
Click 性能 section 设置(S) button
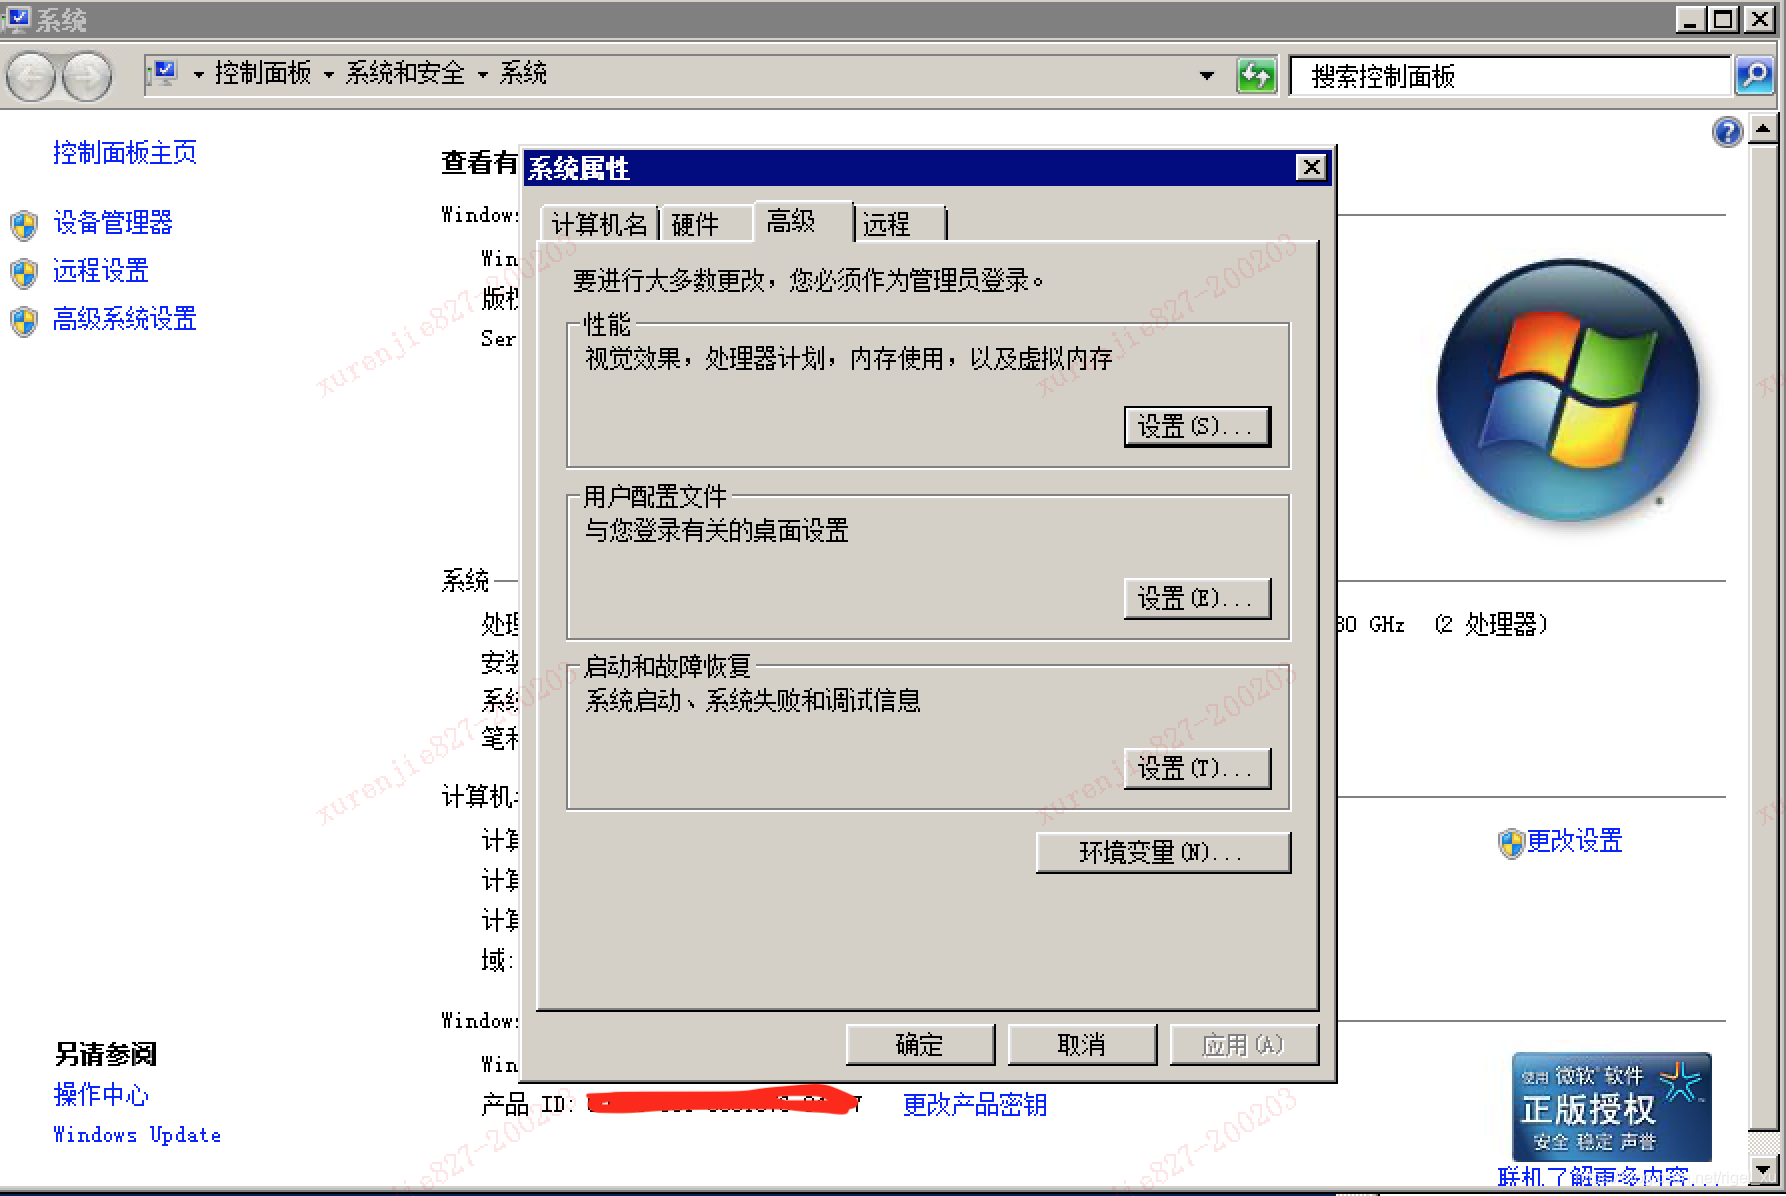(1197, 425)
